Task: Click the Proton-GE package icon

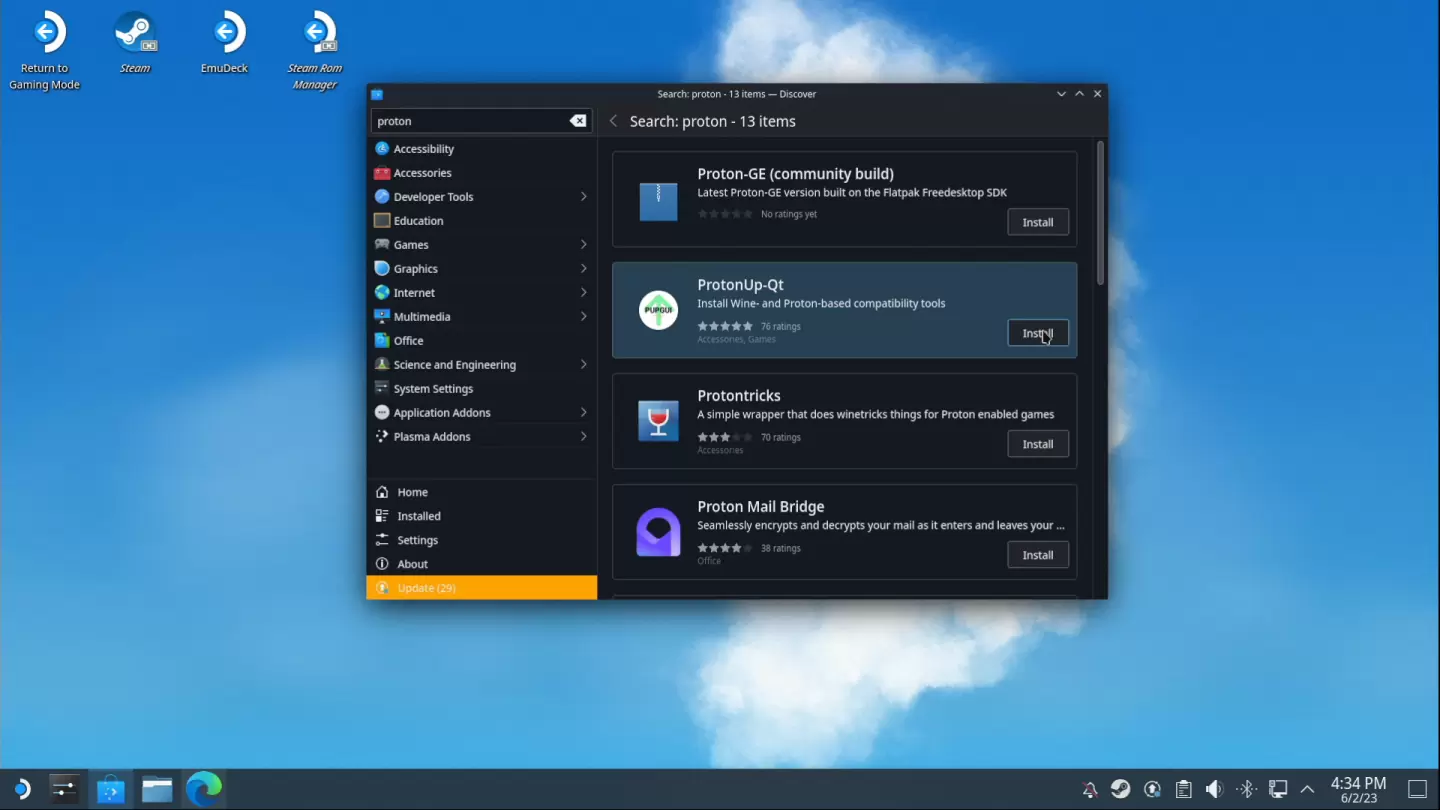Action: point(658,201)
